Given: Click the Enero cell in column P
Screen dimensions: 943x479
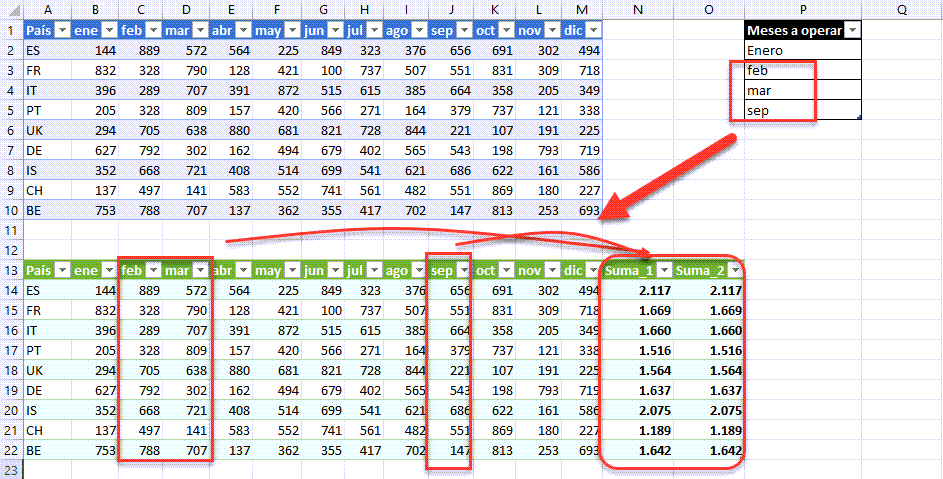Looking at the screenshot, I should pyautogui.click(x=803, y=50).
